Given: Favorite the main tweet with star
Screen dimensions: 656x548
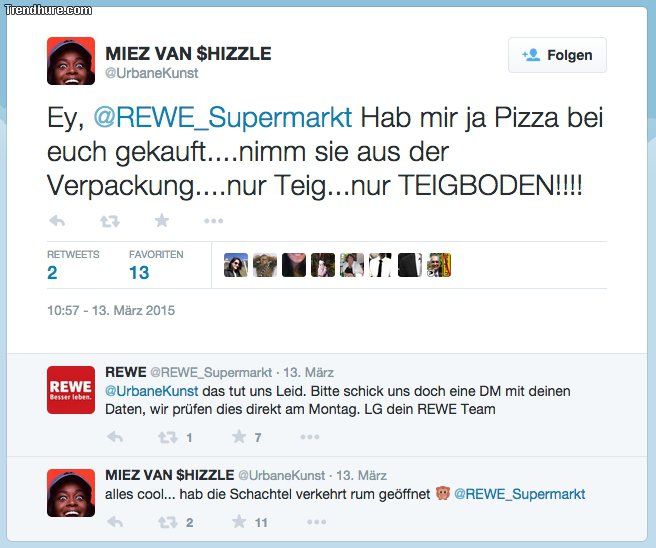Looking at the screenshot, I should click(x=162, y=221).
